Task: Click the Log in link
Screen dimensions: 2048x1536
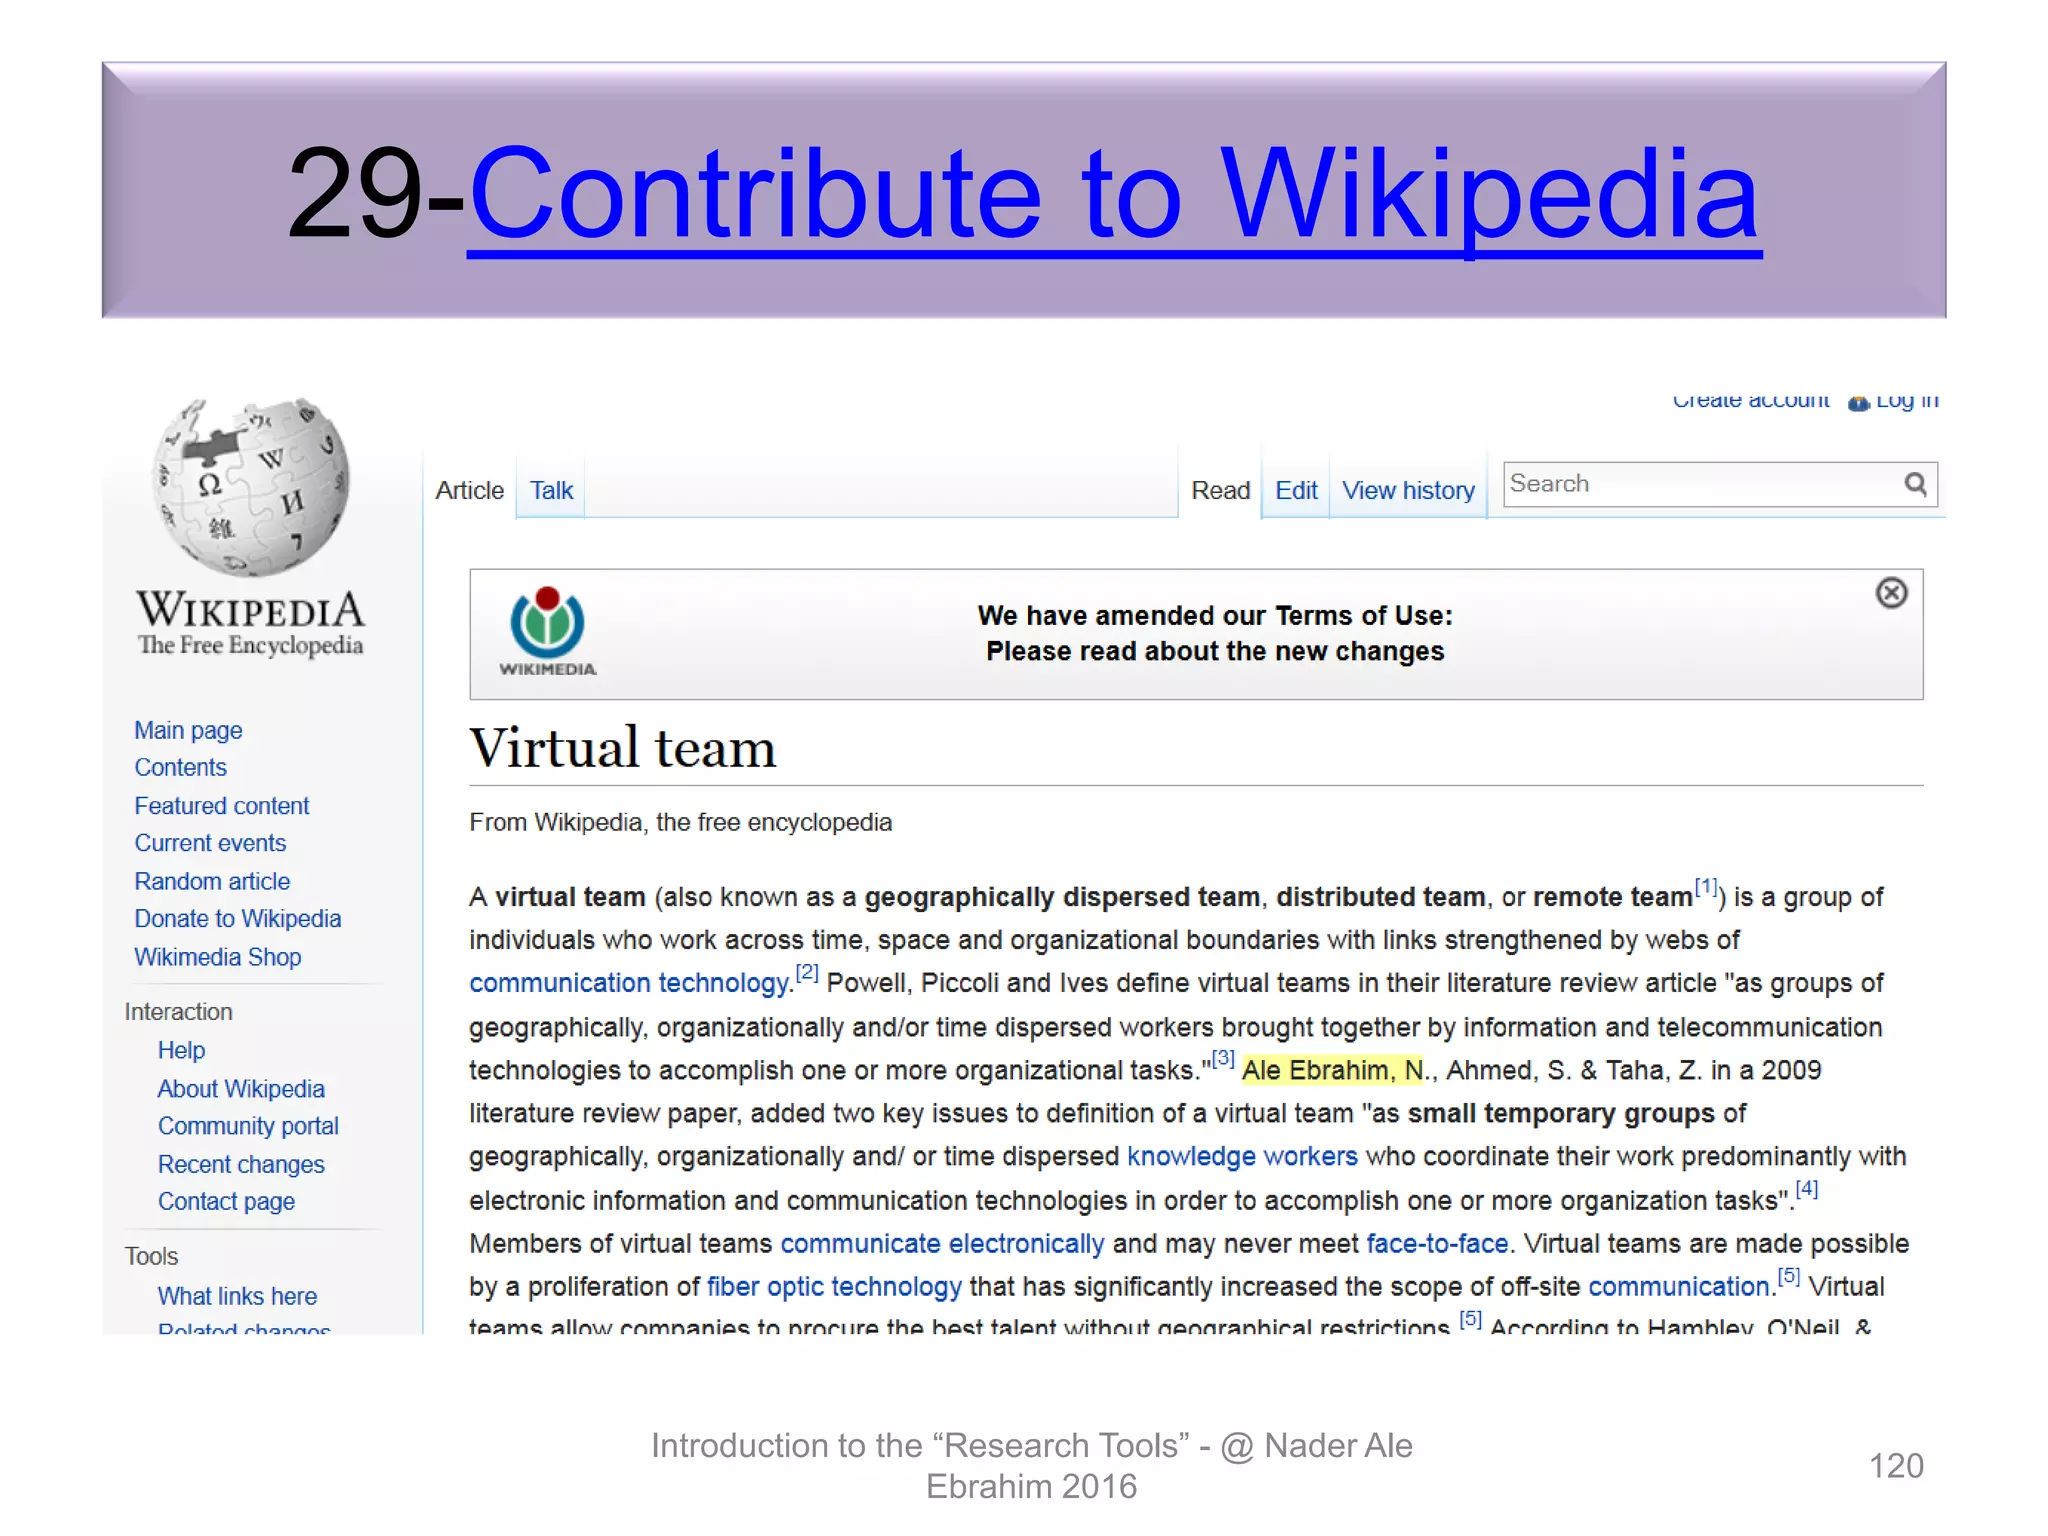Action: (x=1906, y=401)
